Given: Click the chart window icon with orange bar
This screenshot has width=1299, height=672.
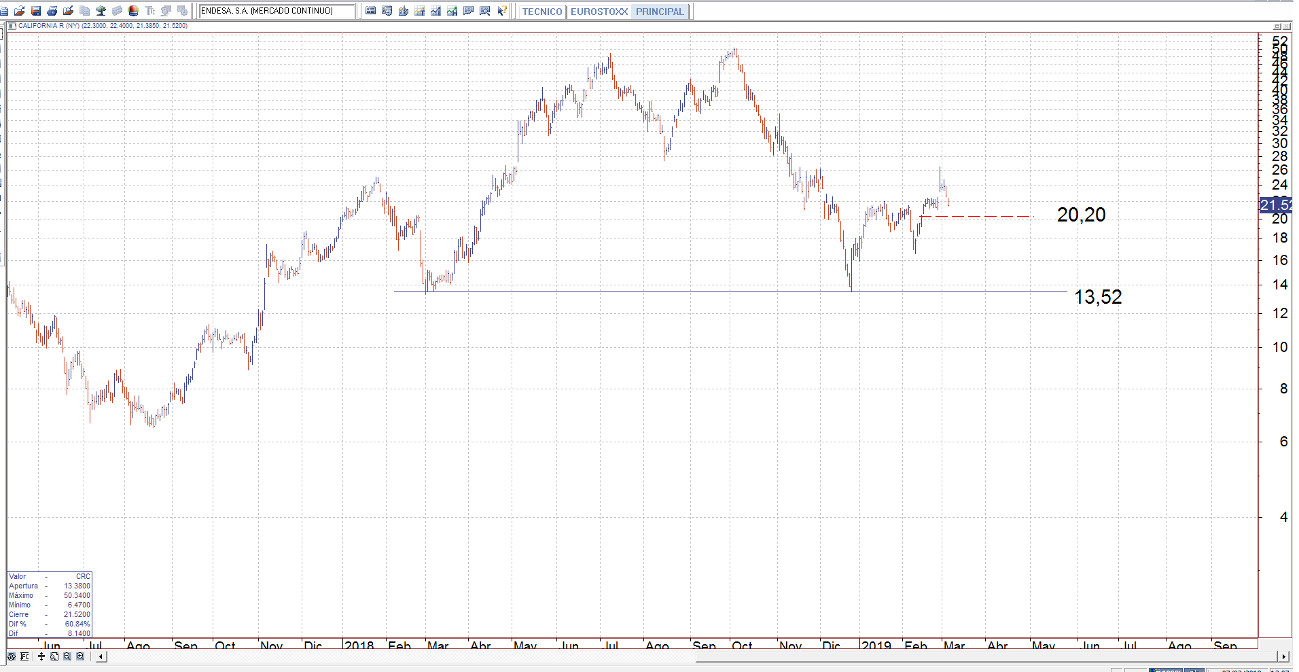Looking at the screenshot, I should click(419, 11).
